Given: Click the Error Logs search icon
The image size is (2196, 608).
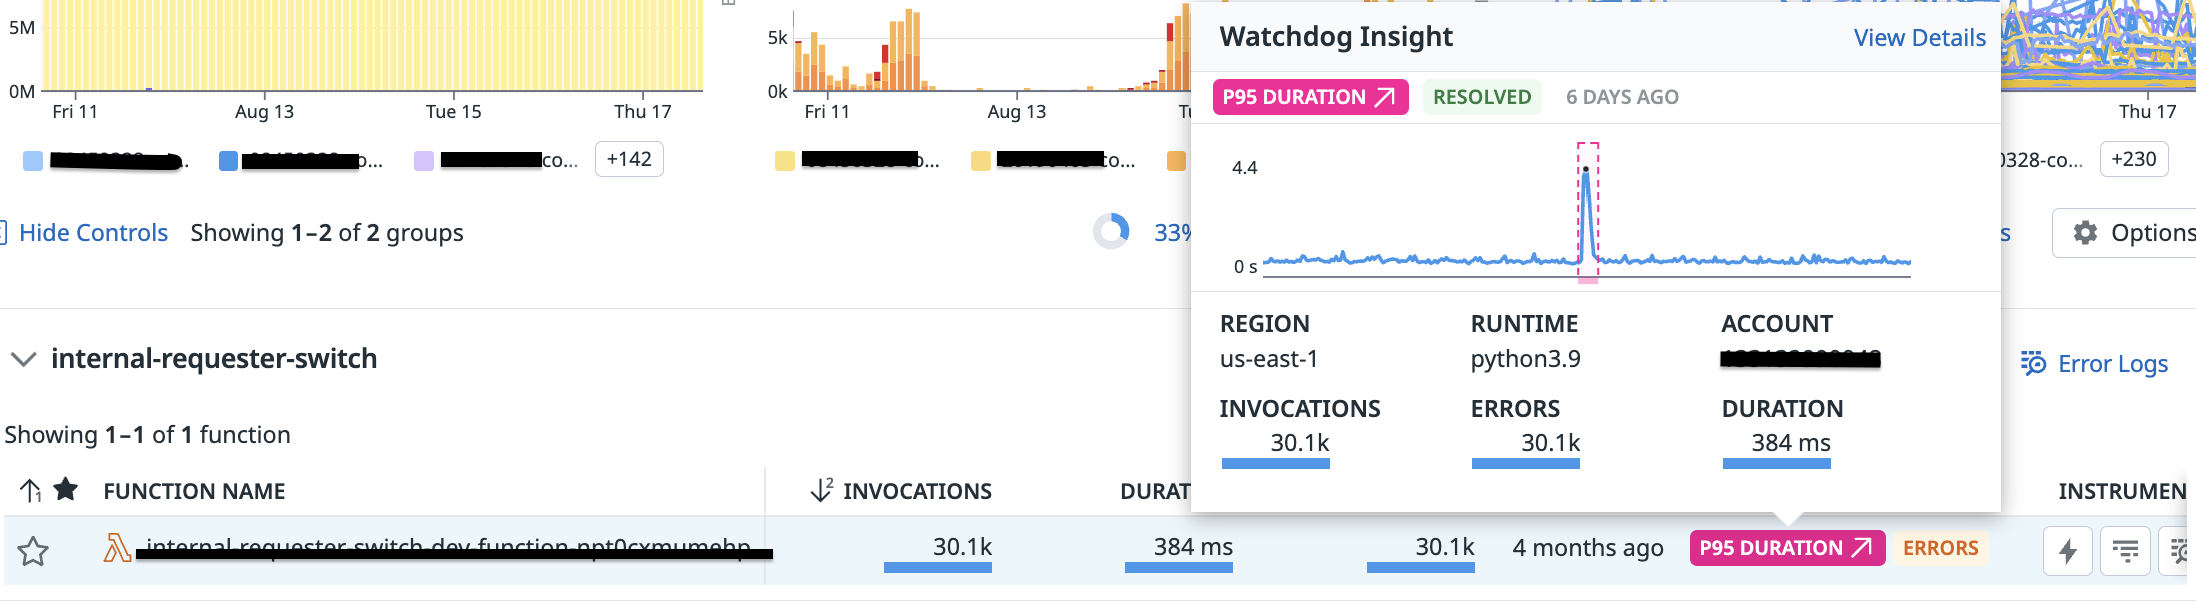Looking at the screenshot, I should [2033, 363].
